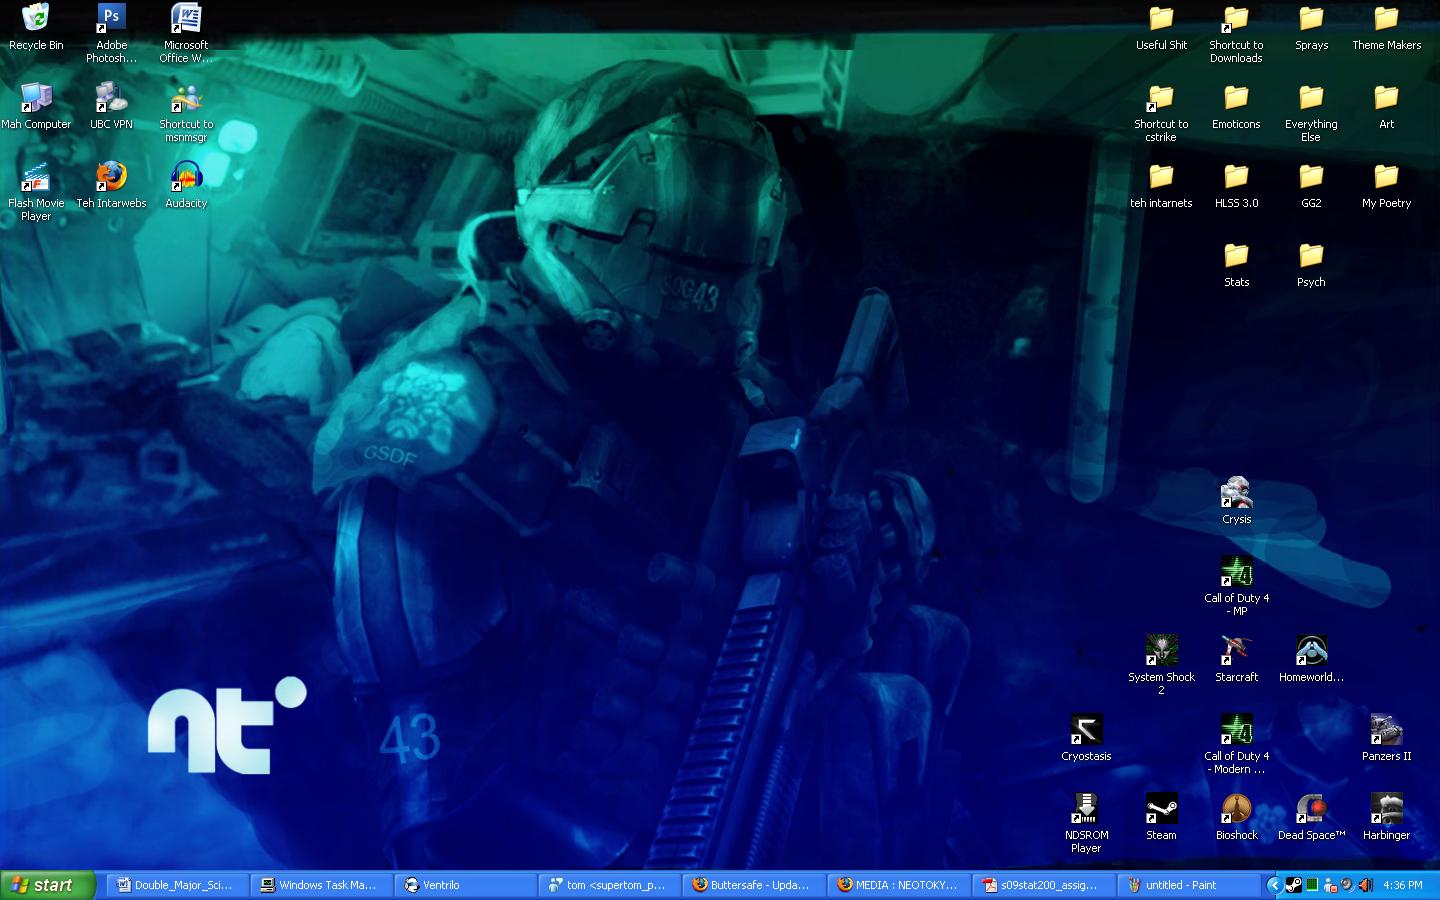
Task: Open the Sprays folder
Action: [1311, 28]
